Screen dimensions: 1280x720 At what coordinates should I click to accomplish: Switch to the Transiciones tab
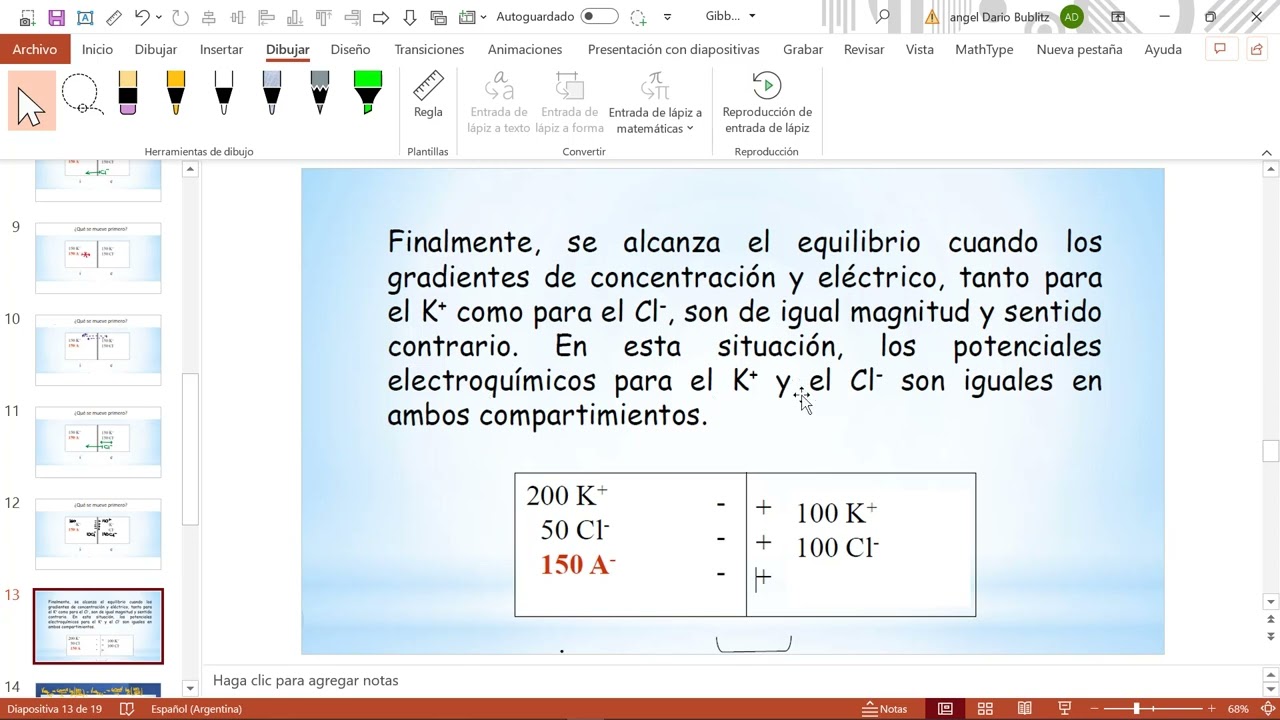tap(429, 49)
